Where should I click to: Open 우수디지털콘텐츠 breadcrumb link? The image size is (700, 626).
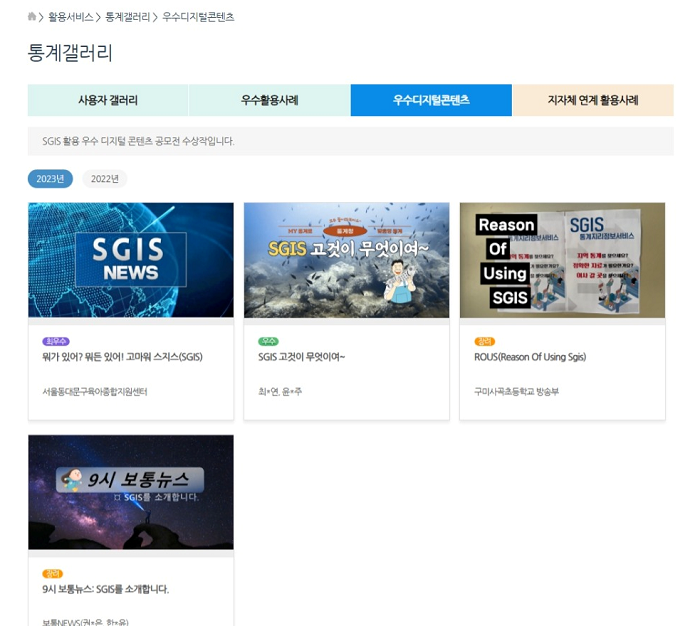[x=198, y=17]
